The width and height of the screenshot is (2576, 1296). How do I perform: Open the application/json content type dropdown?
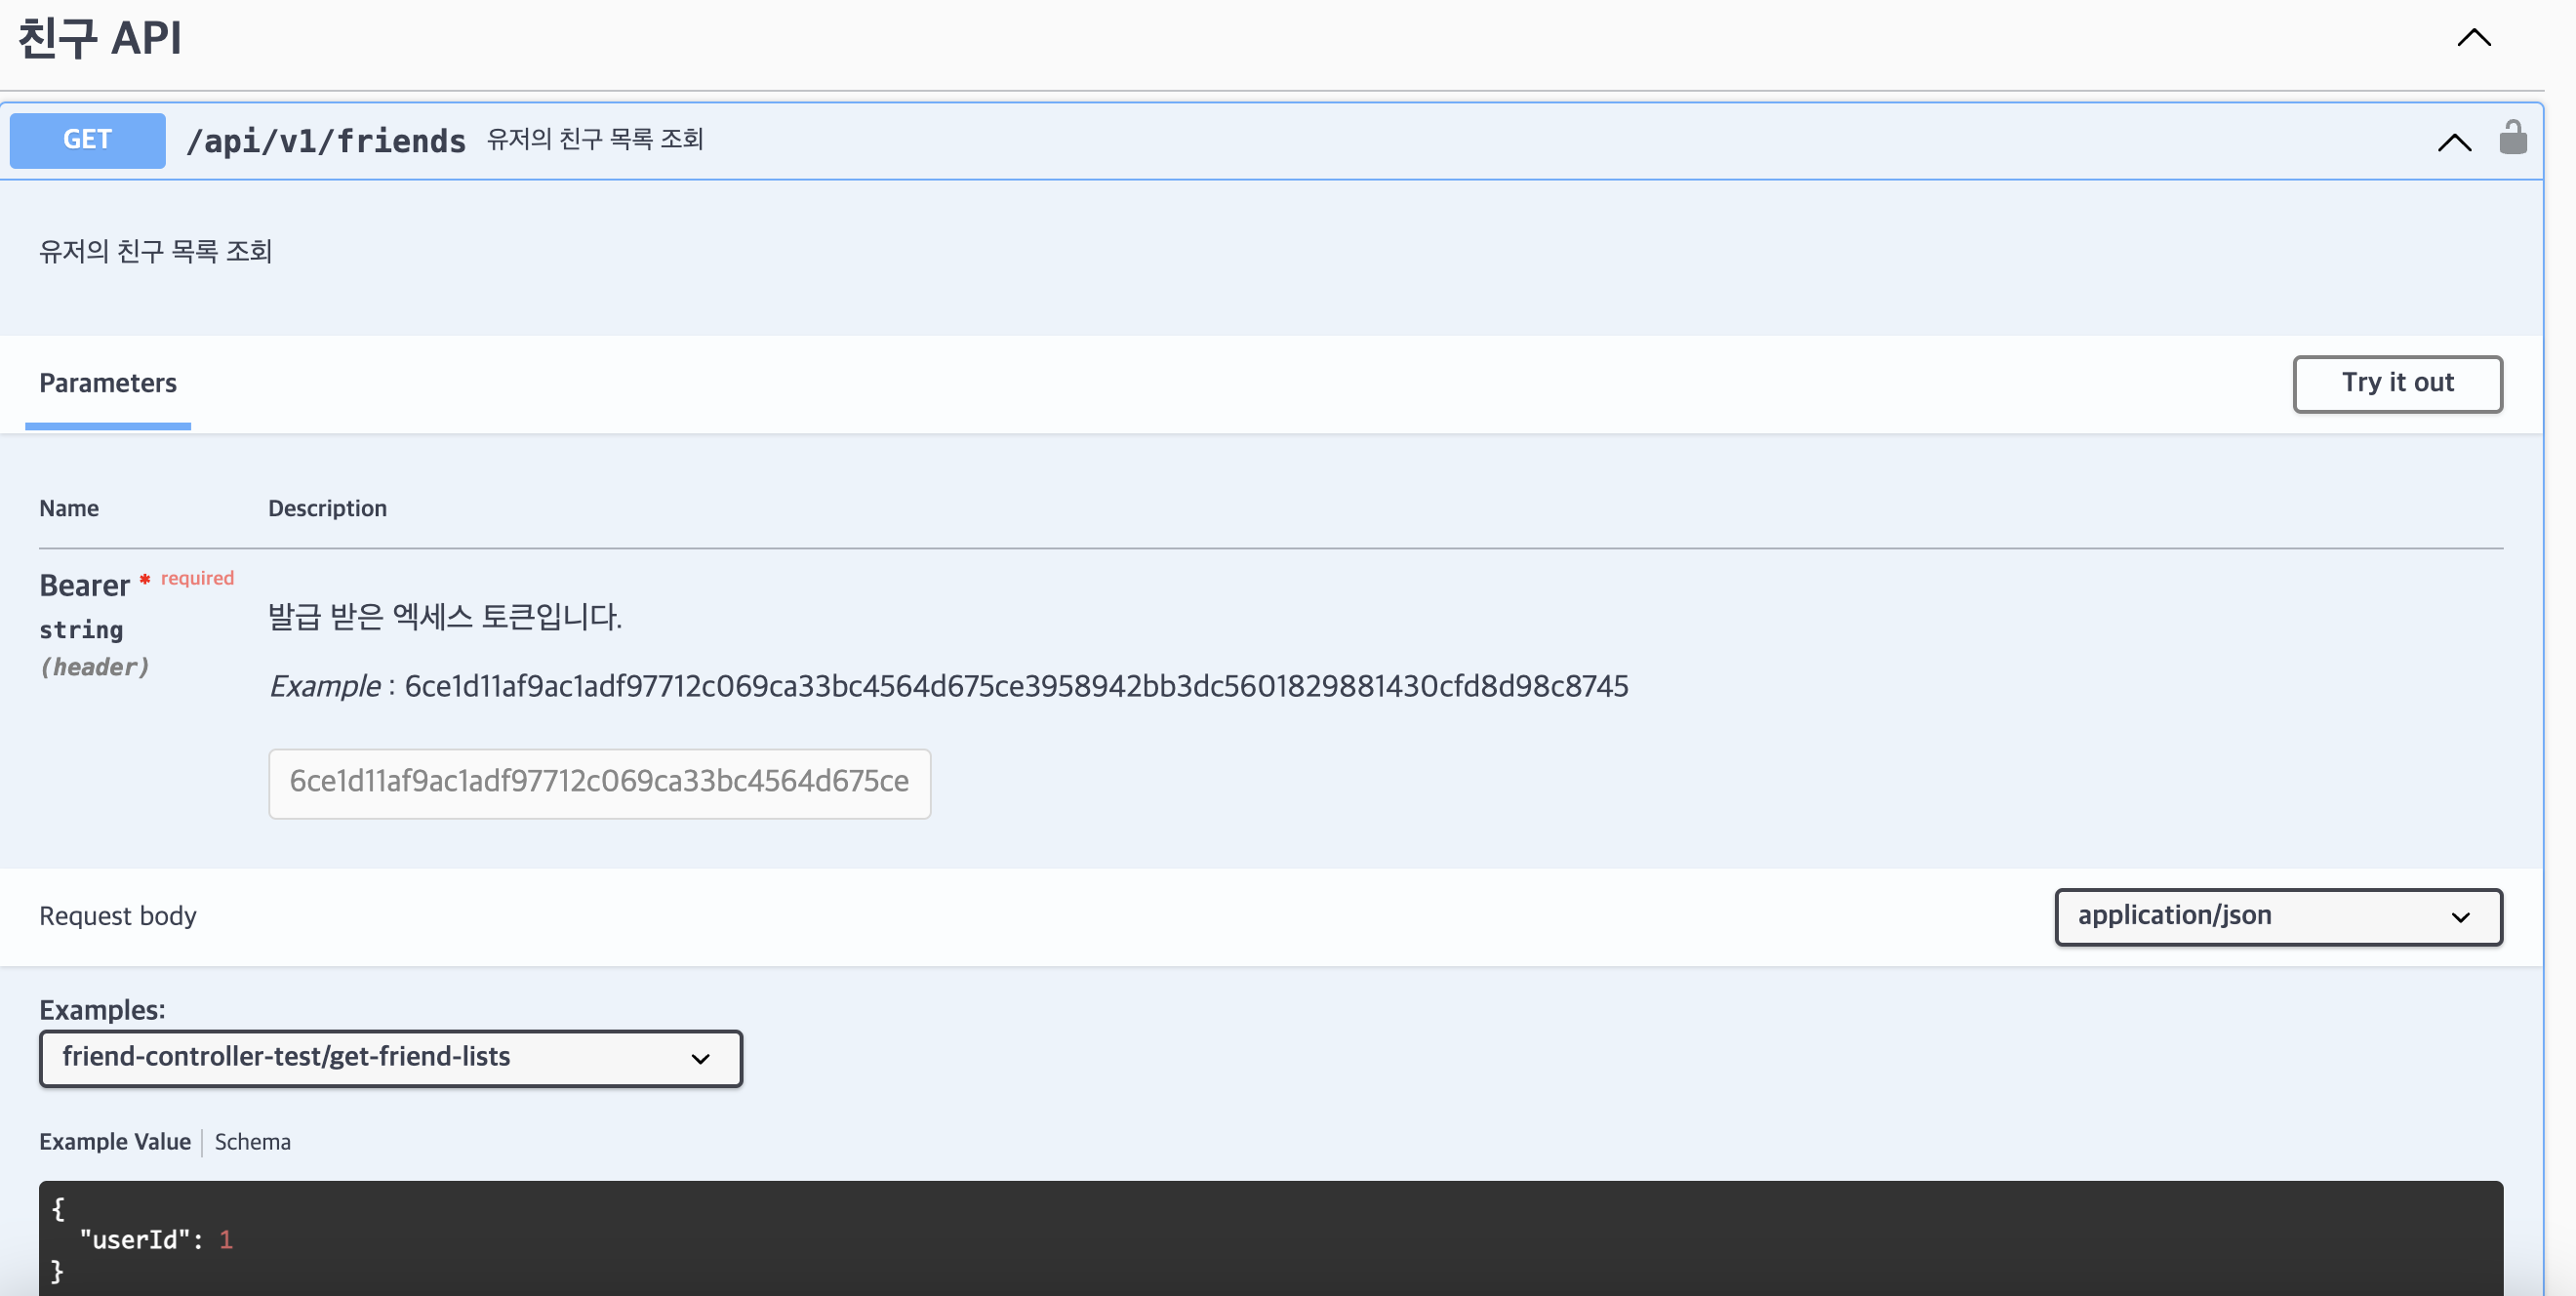(2278, 916)
